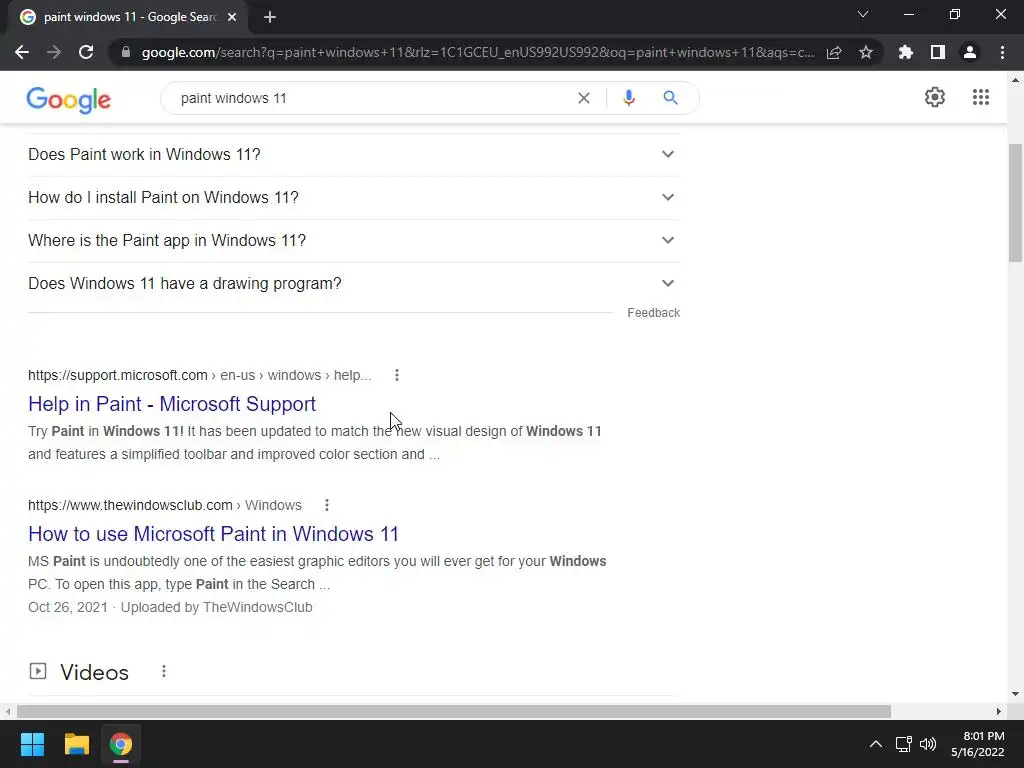The width and height of the screenshot is (1024, 768).
Task: Click the scroll down arrow
Action: (x=1015, y=694)
